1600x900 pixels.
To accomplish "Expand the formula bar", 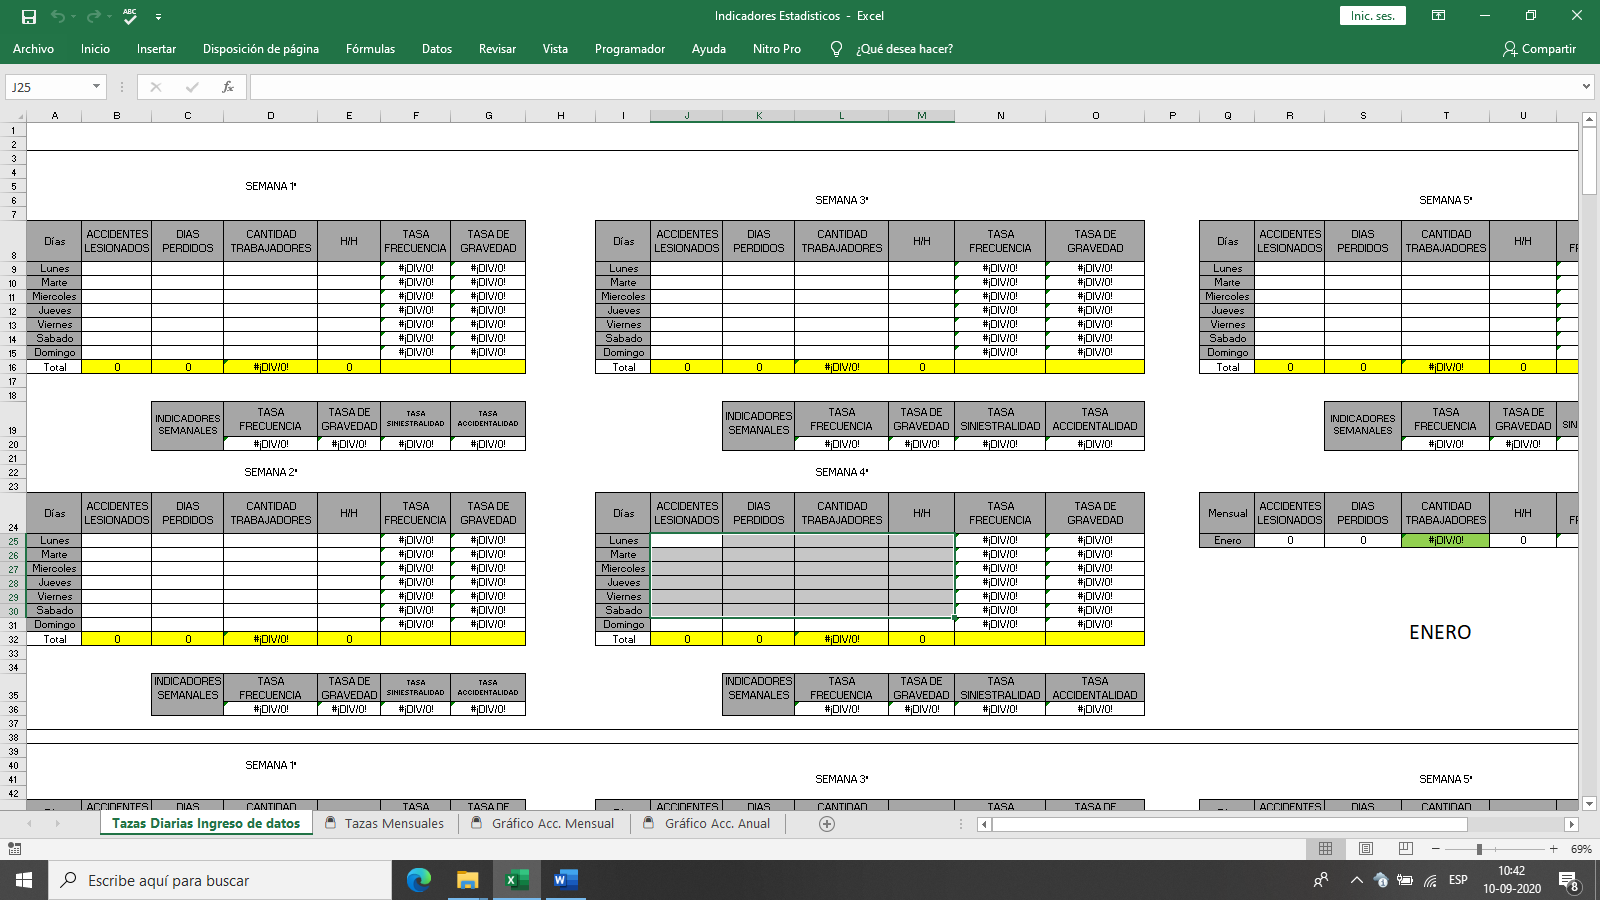I will (x=1586, y=87).
